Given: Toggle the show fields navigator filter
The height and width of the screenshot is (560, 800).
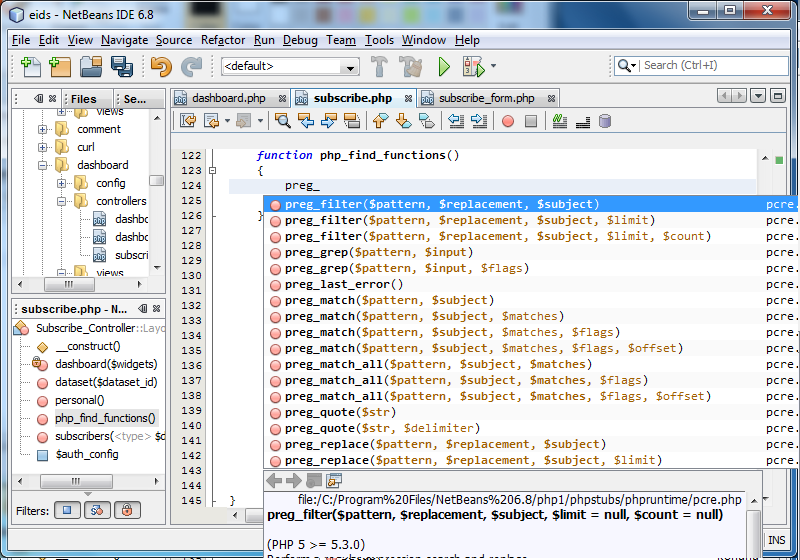Looking at the screenshot, I should (x=67, y=510).
